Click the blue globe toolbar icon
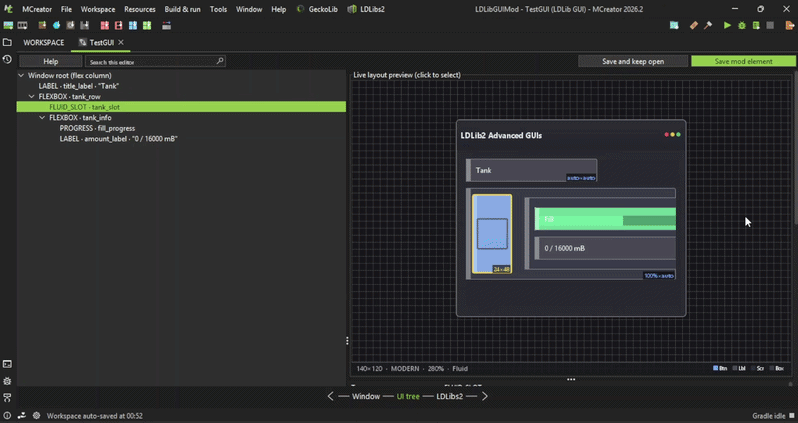Screen dimensions: 798x423 coord(56,25)
